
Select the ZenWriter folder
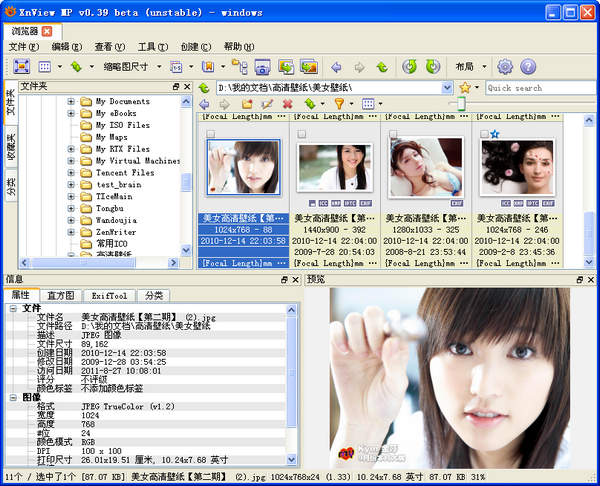click(116, 232)
